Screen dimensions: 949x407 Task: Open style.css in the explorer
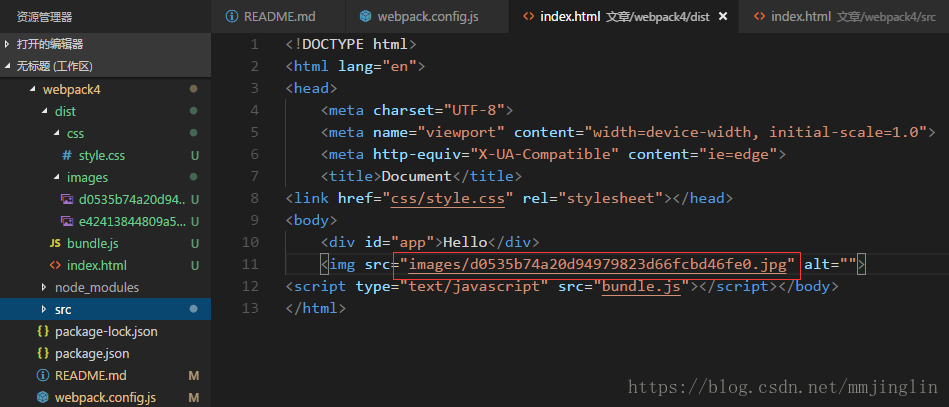tap(102, 156)
